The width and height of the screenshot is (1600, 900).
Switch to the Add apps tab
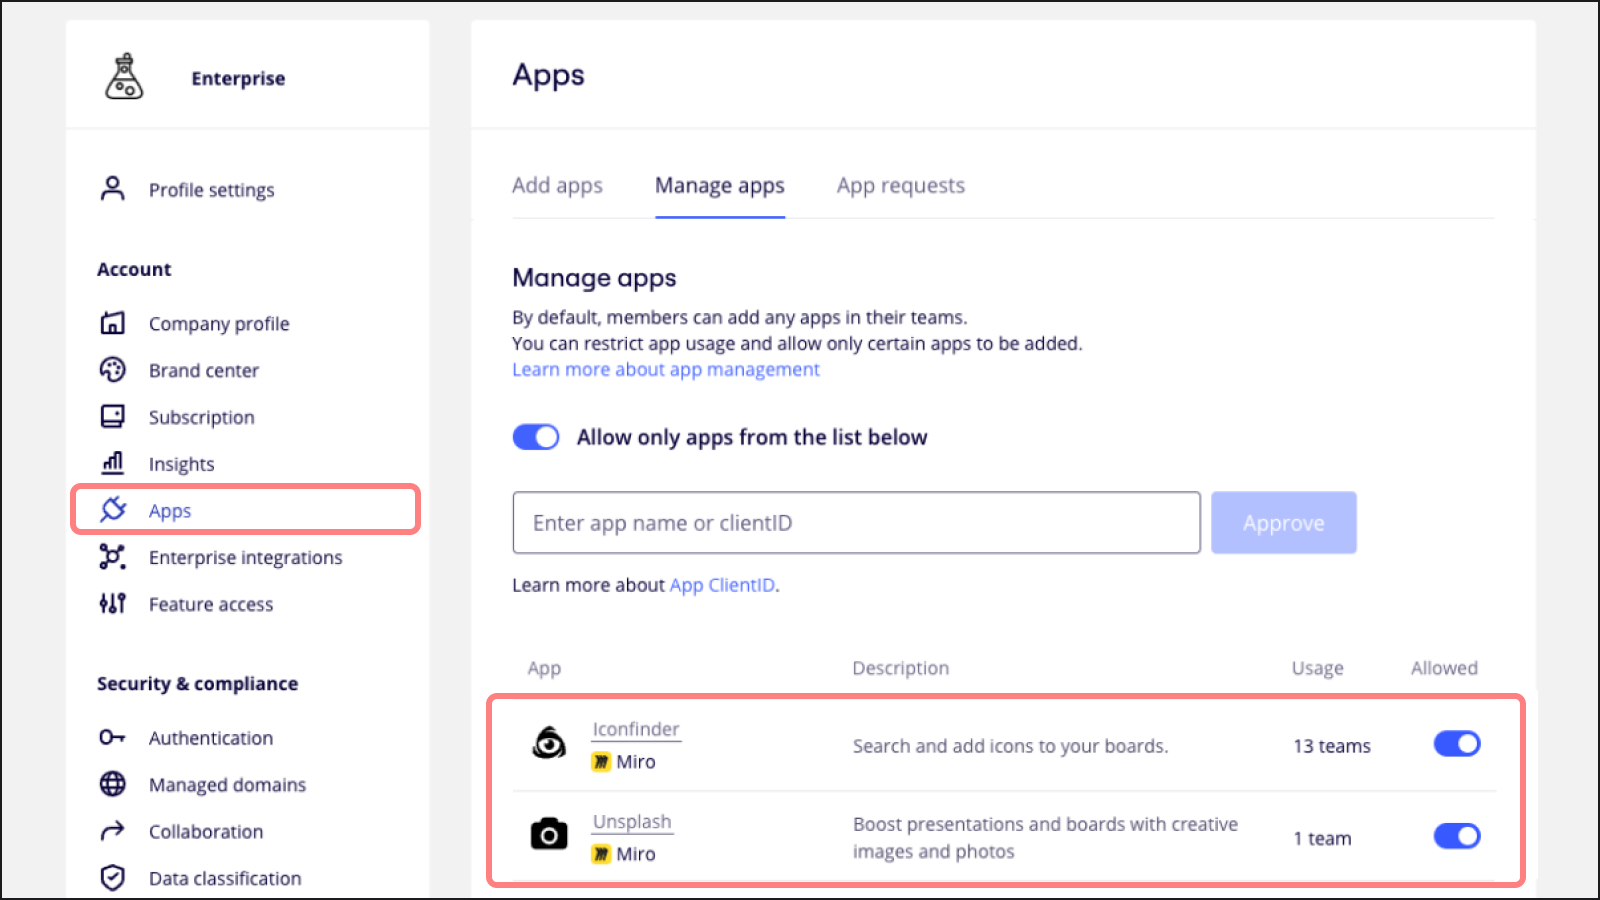click(557, 185)
